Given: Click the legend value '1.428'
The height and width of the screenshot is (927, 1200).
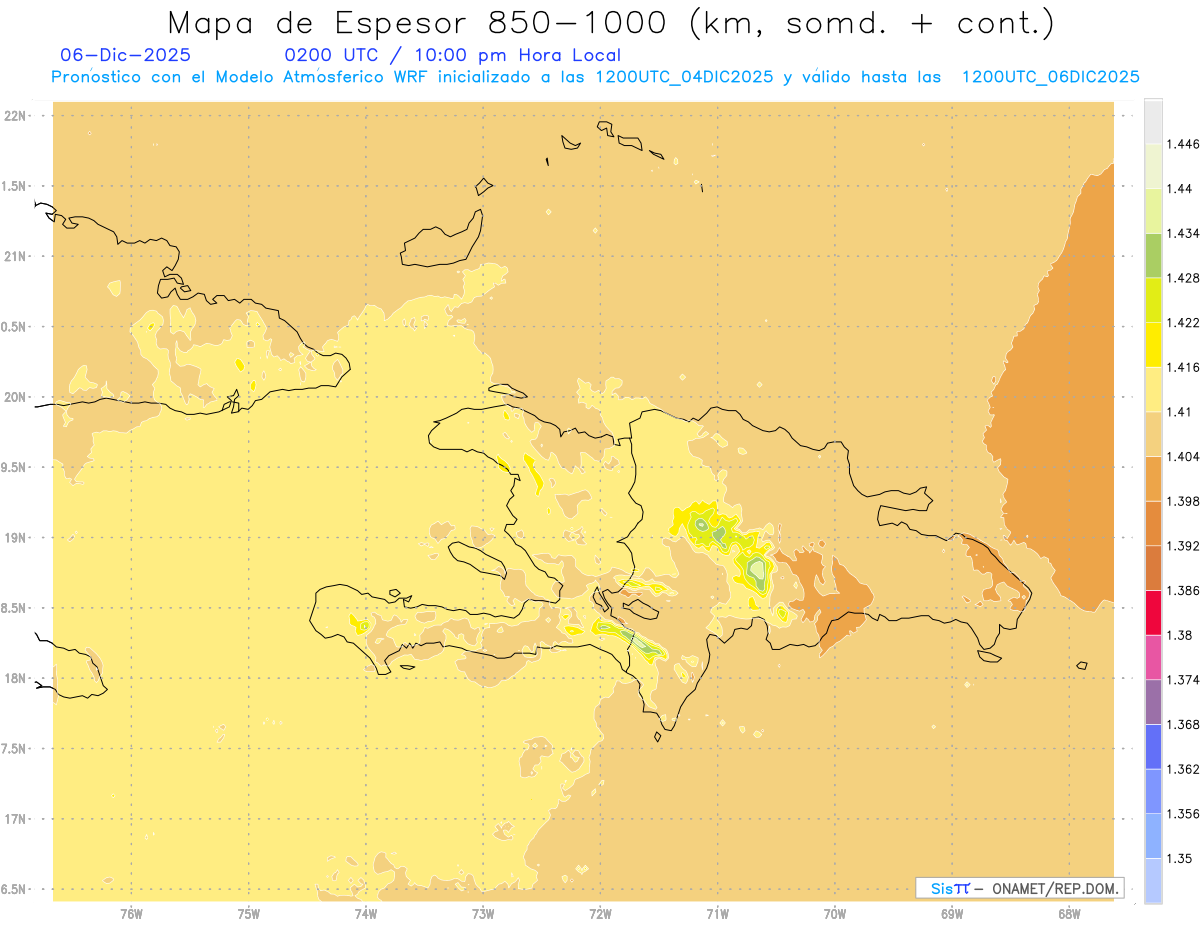Looking at the screenshot, I should (x=1183, y=278).
